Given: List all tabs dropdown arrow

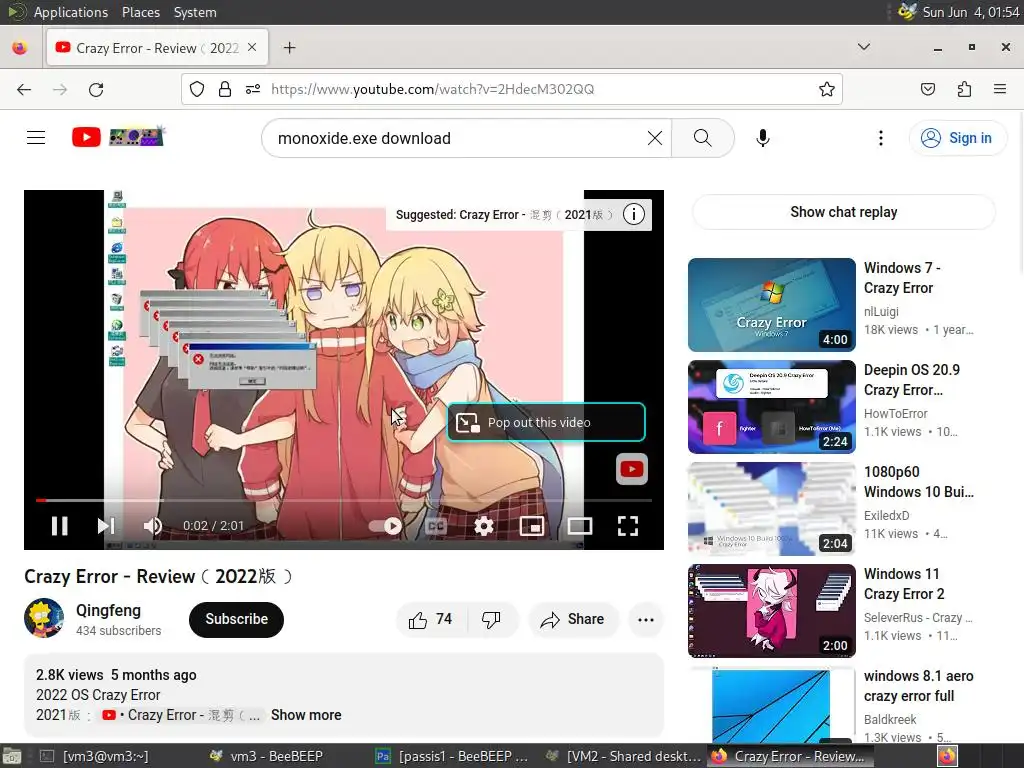Looking at the screenshot, I should pyautogui.click(x=863, y=47).
